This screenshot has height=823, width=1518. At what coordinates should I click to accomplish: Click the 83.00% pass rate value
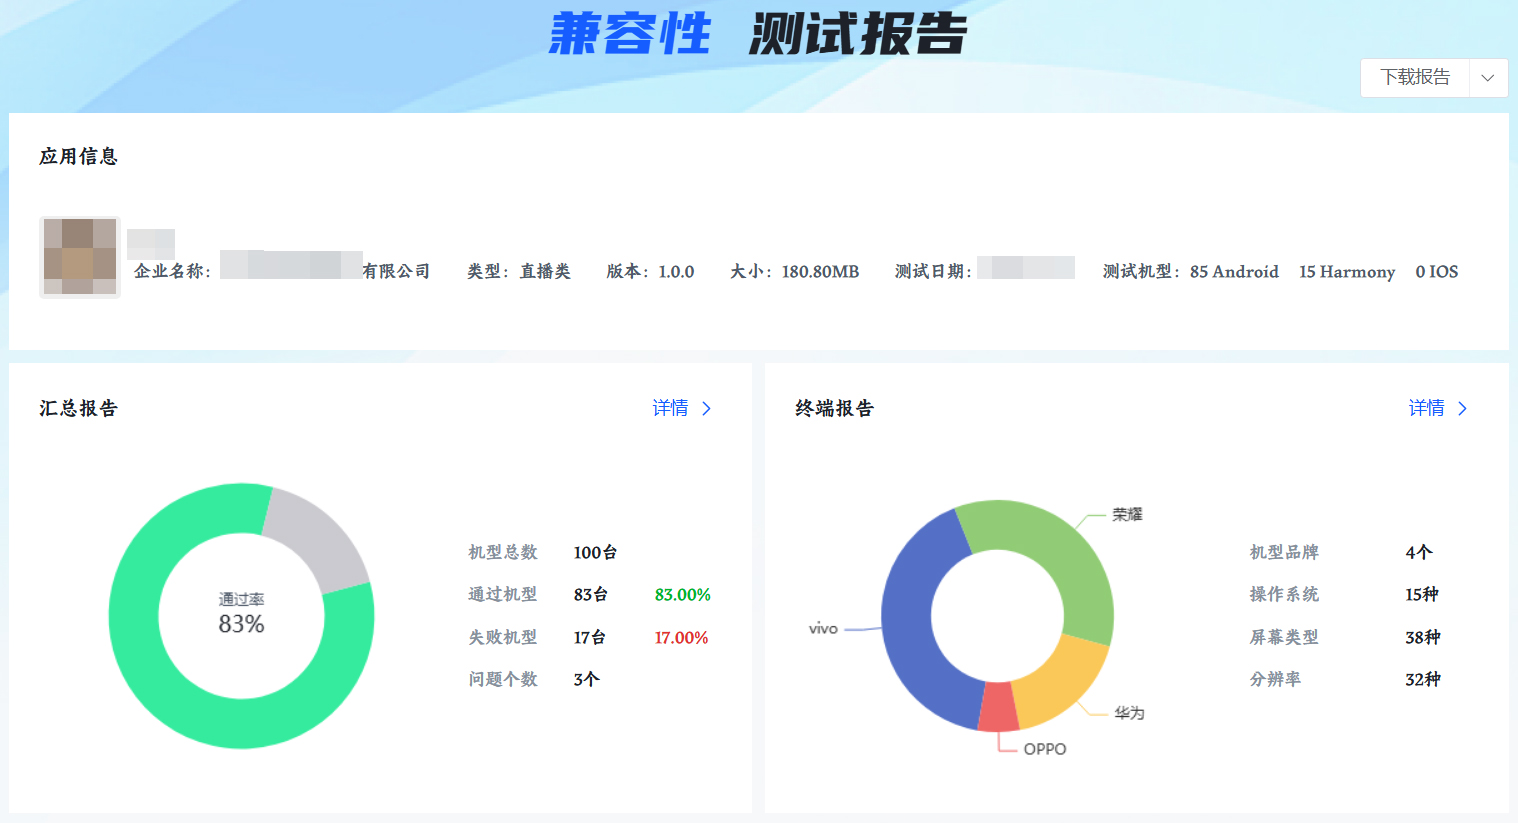[682, 595]
